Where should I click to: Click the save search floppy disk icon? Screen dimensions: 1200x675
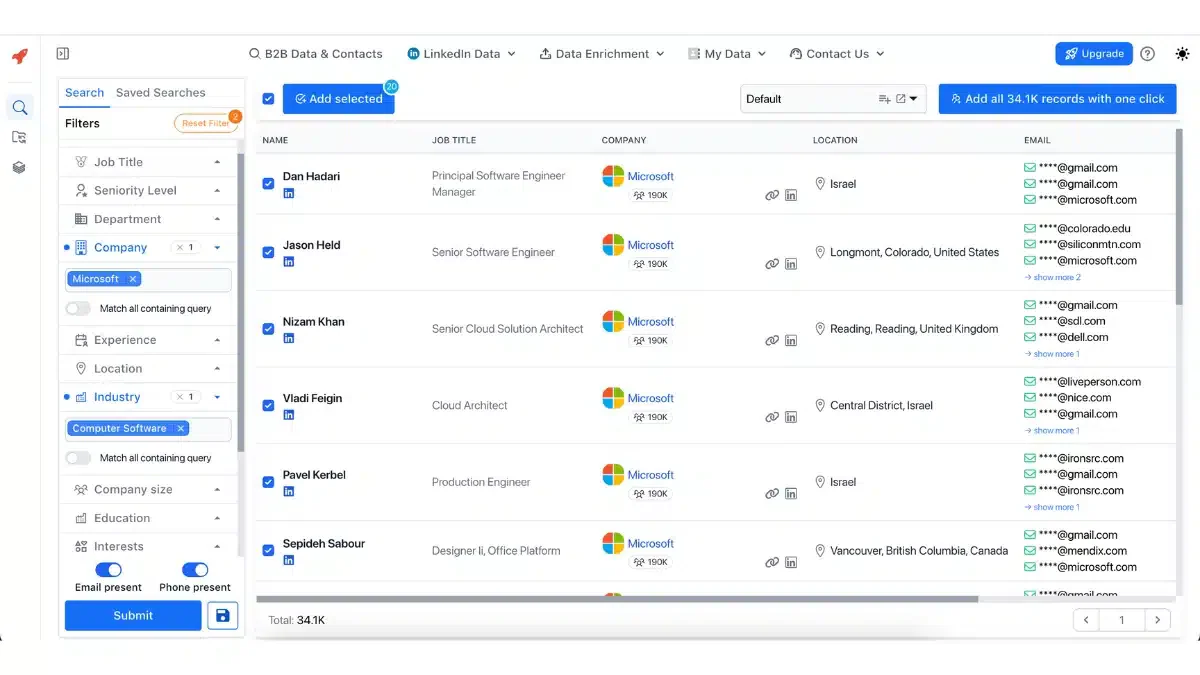(223, 615)
